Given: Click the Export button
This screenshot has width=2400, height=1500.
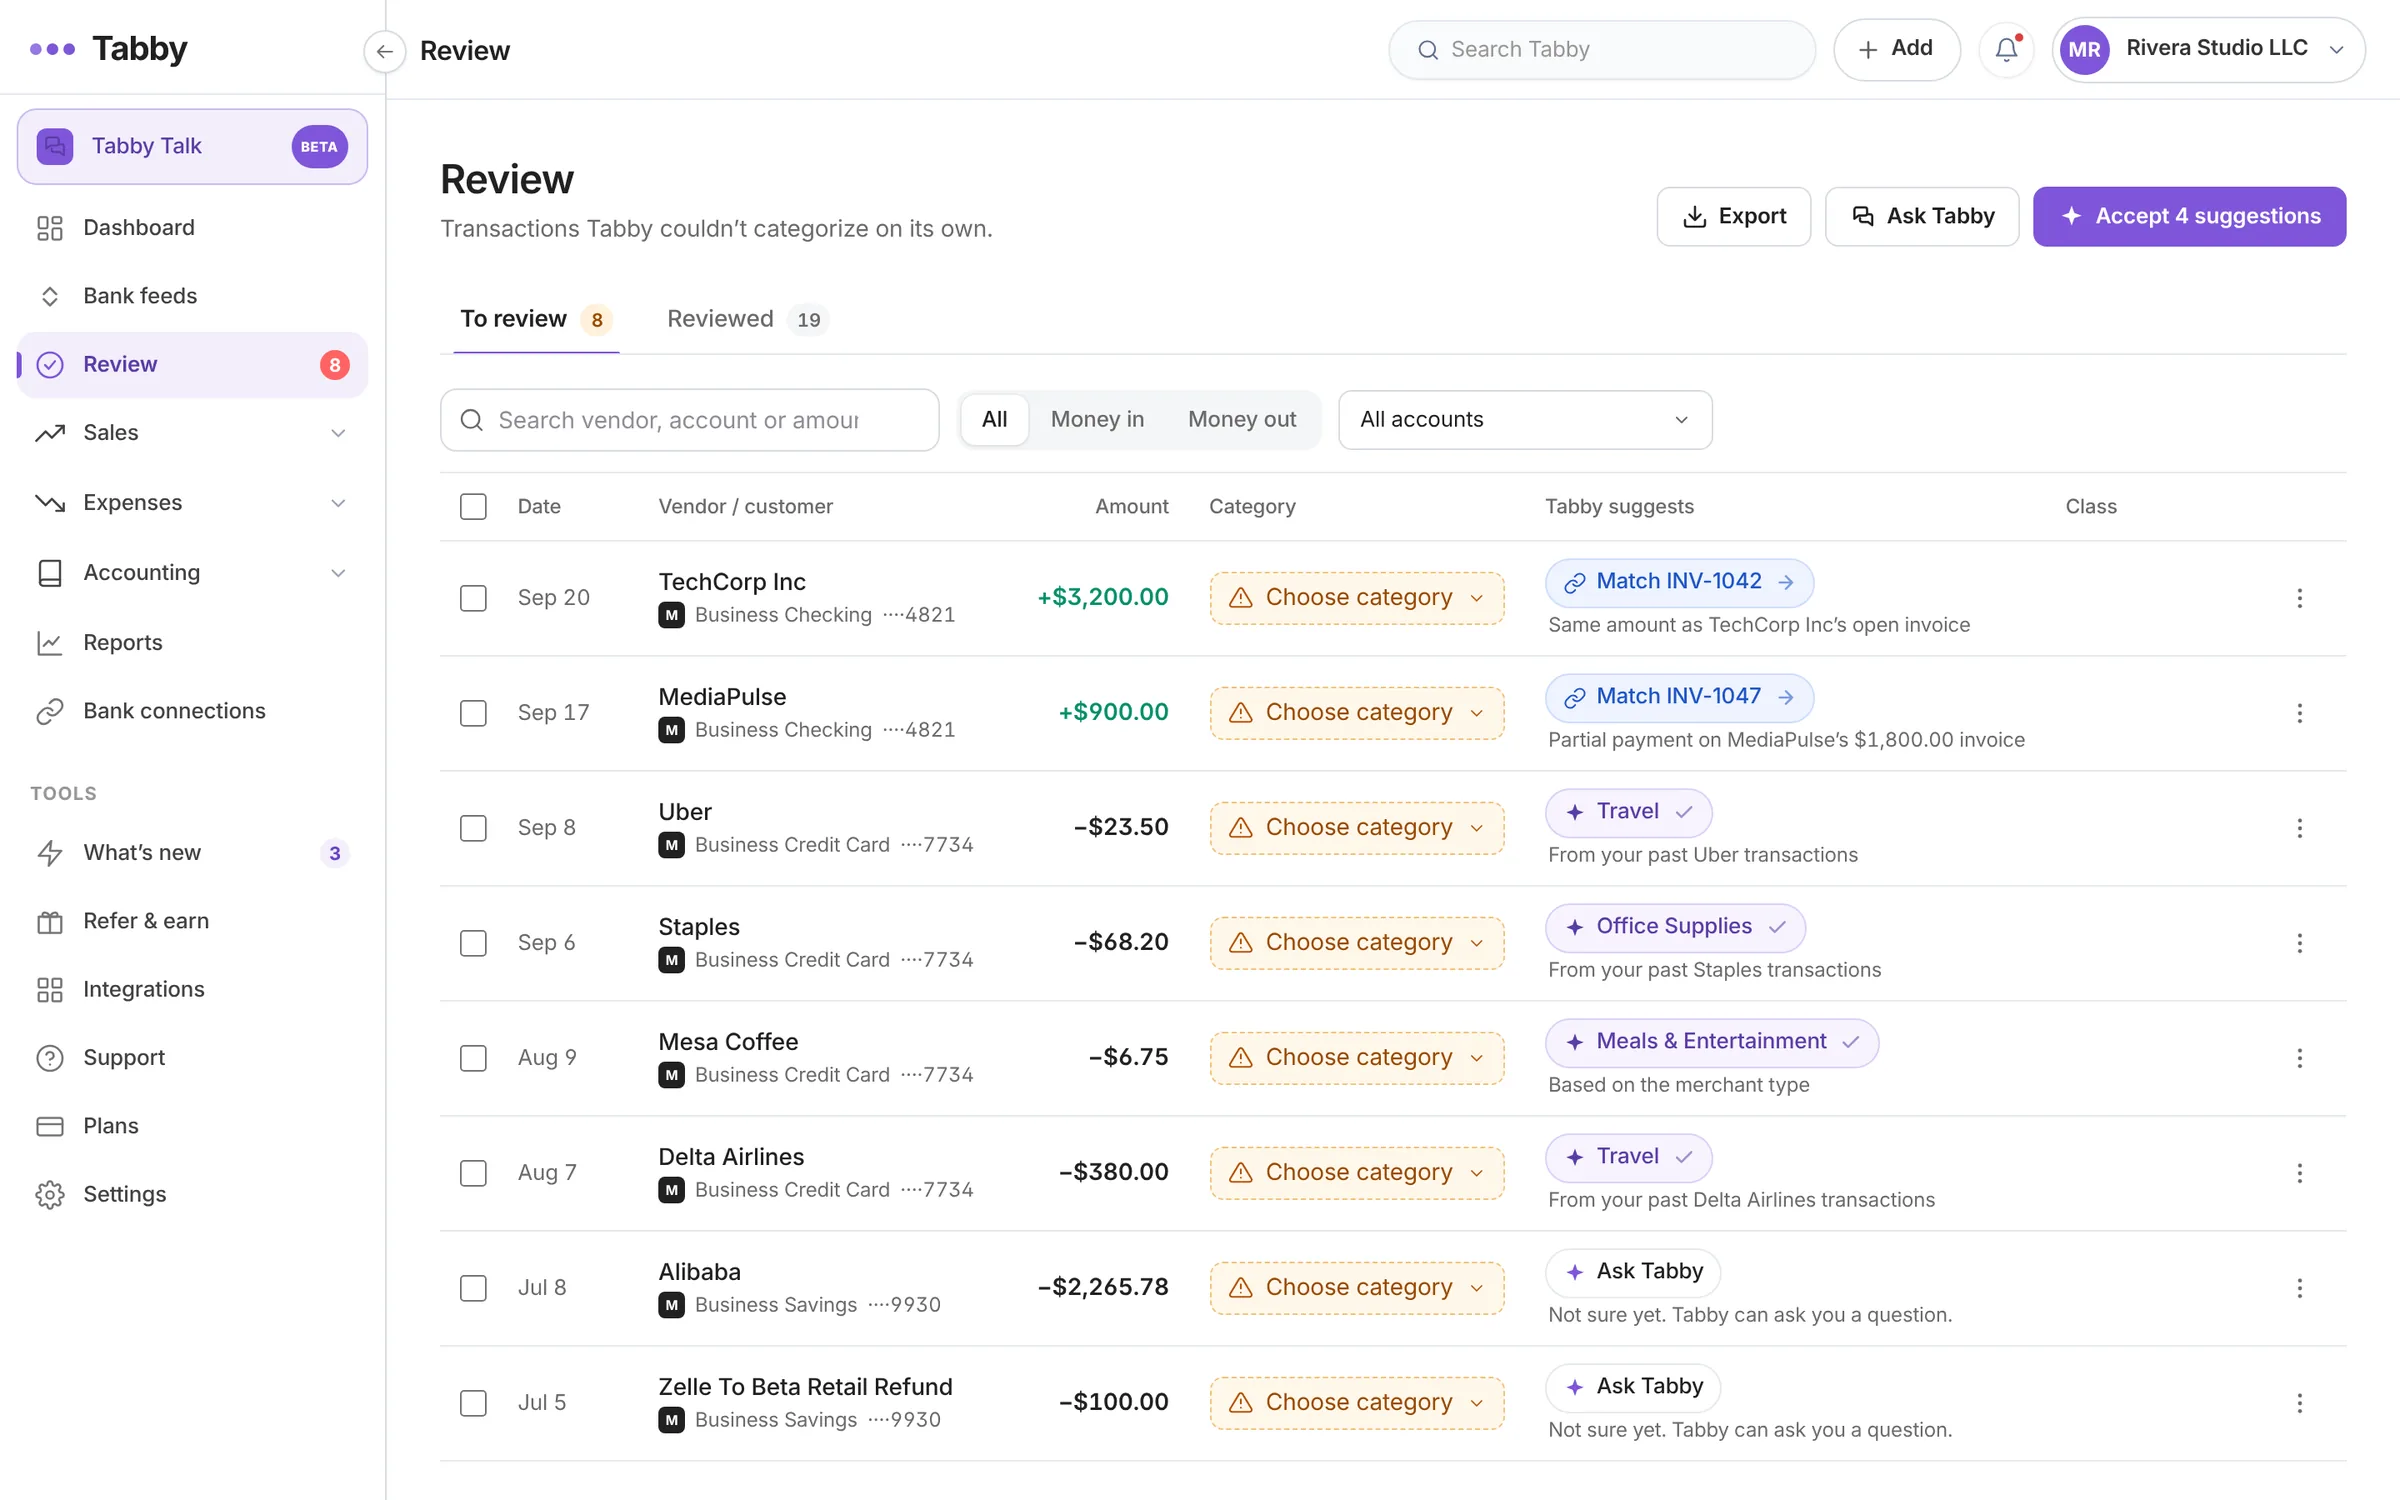Looking at the screenshot, I should tap(1733, 217).
